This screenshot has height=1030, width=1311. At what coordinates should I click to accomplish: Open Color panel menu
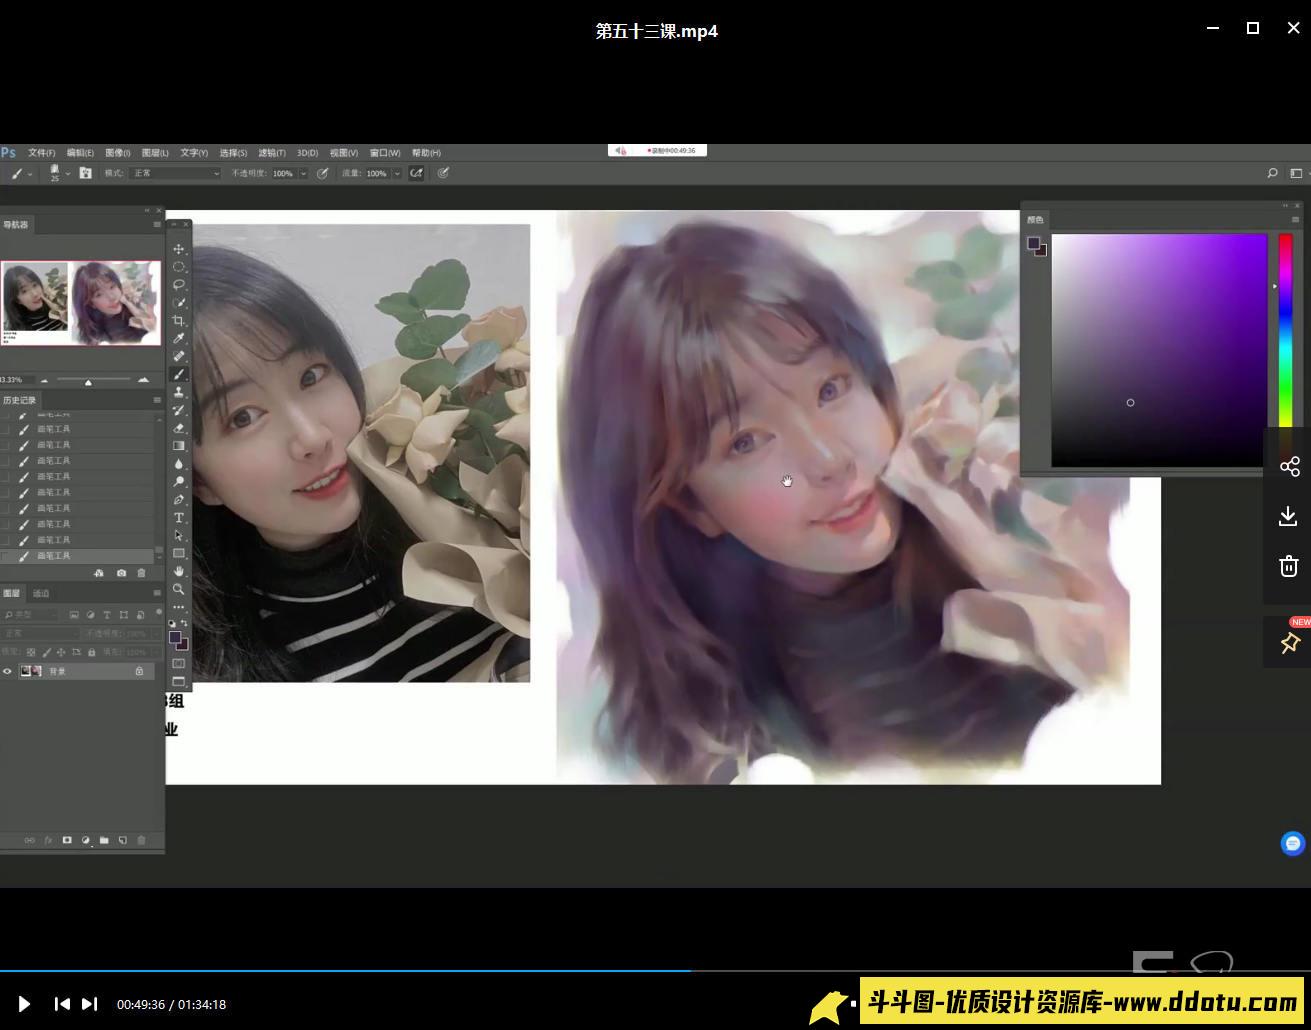point(1296,220)
